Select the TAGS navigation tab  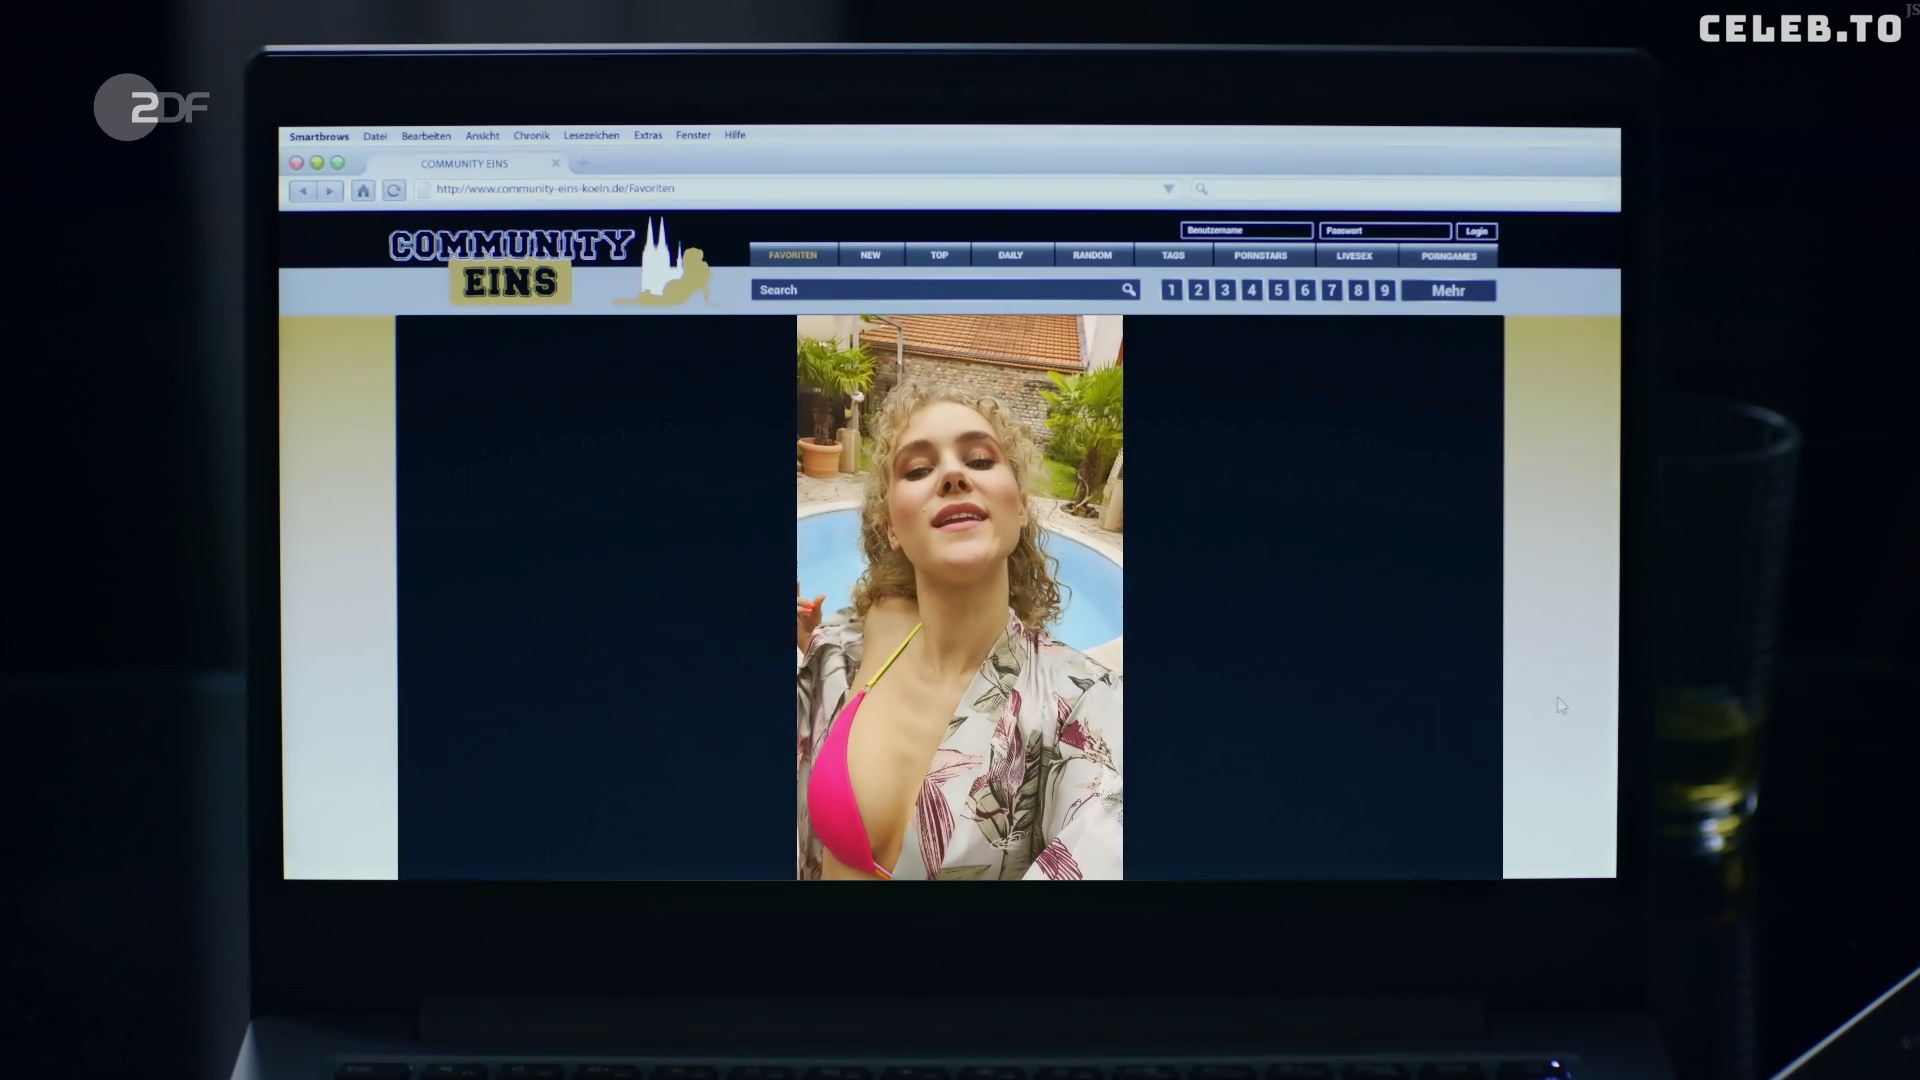point(1173,255)
